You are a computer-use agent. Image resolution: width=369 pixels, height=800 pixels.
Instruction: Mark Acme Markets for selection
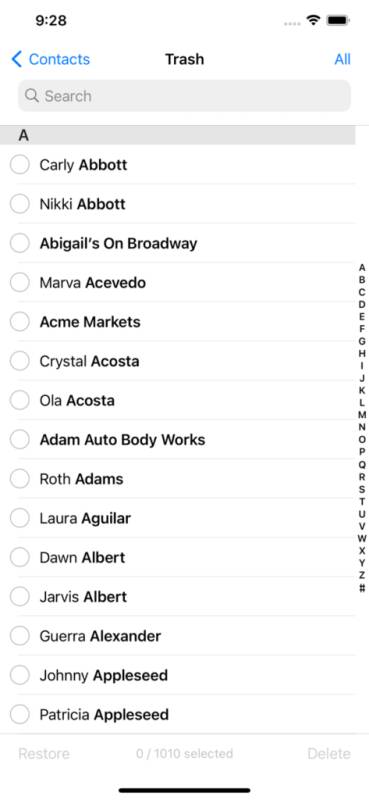[20, 322]
